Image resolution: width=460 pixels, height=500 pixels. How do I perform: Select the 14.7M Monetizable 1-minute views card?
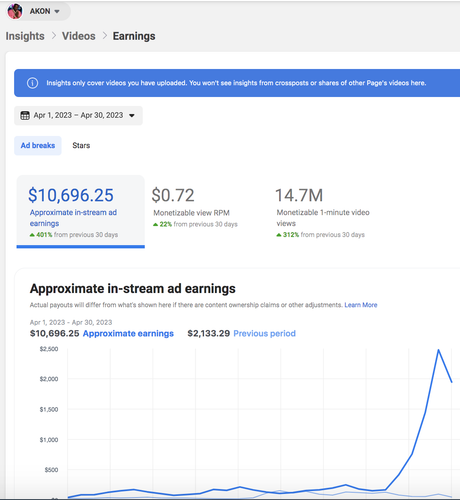coord(322,212)
